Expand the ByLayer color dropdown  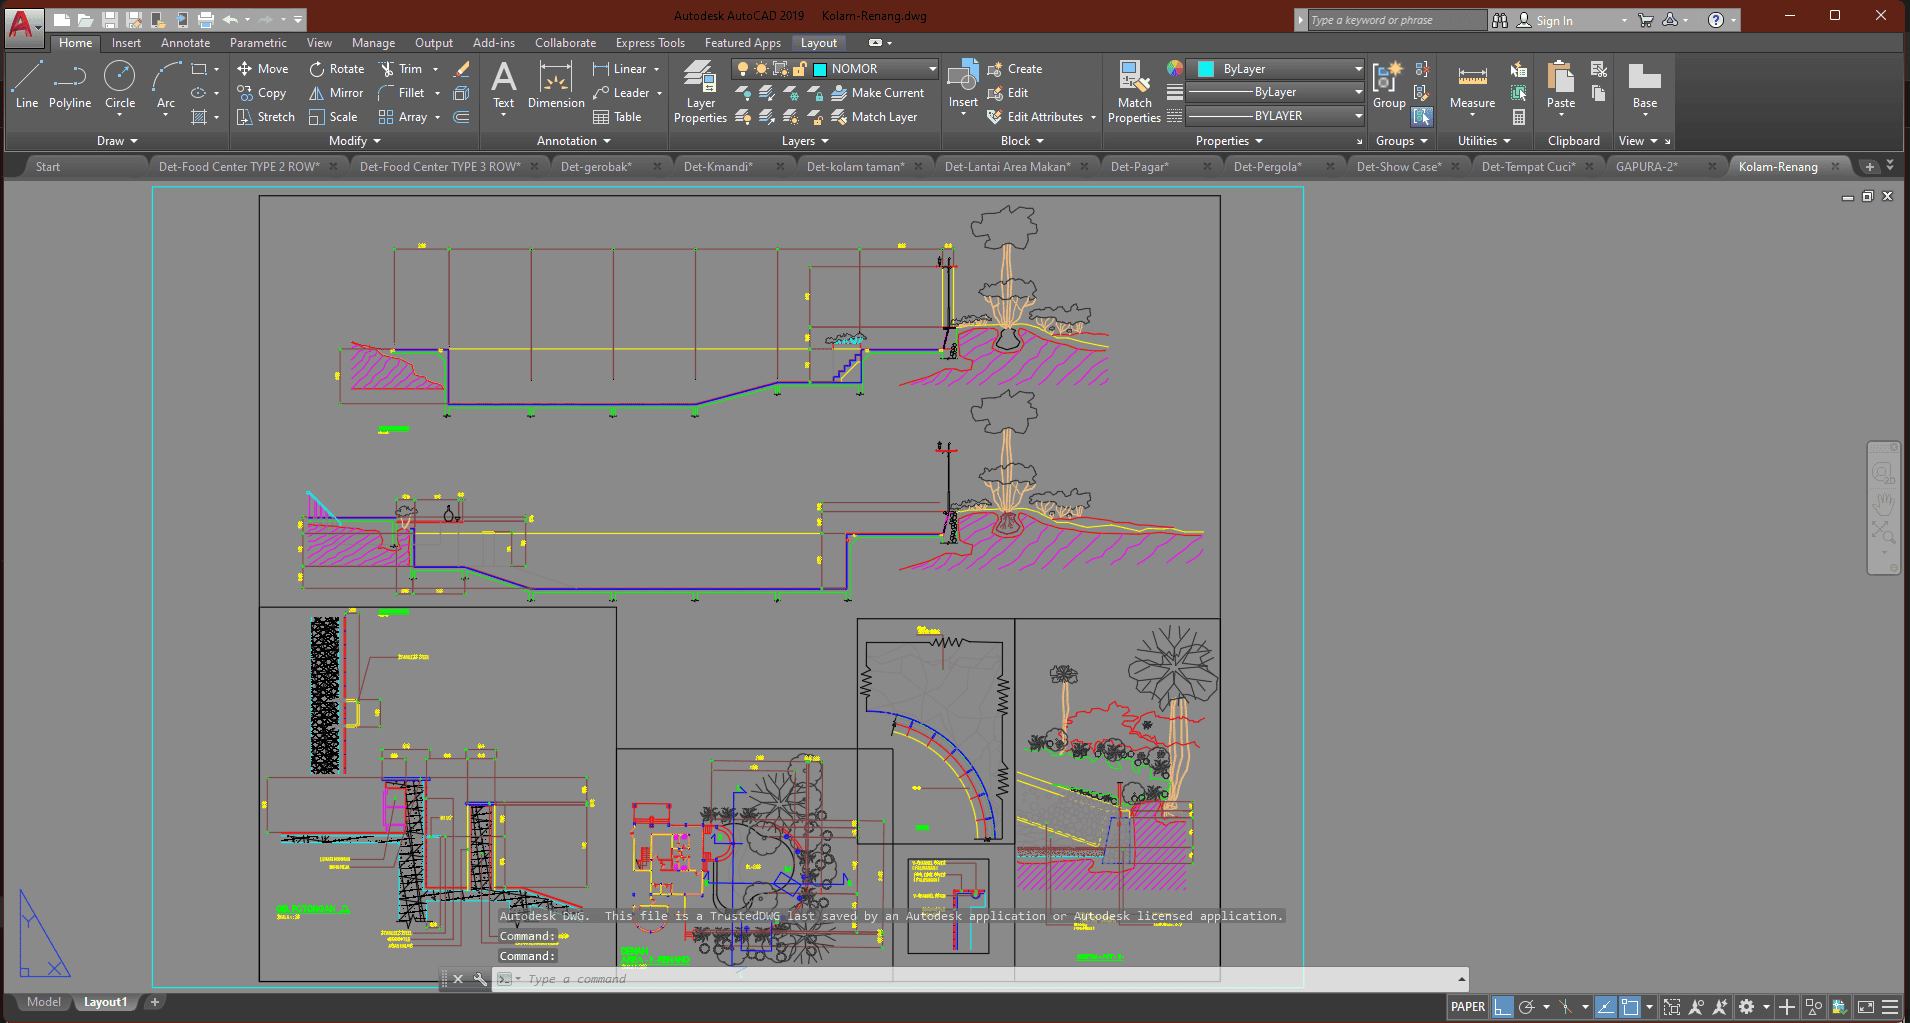point(1357,69)
